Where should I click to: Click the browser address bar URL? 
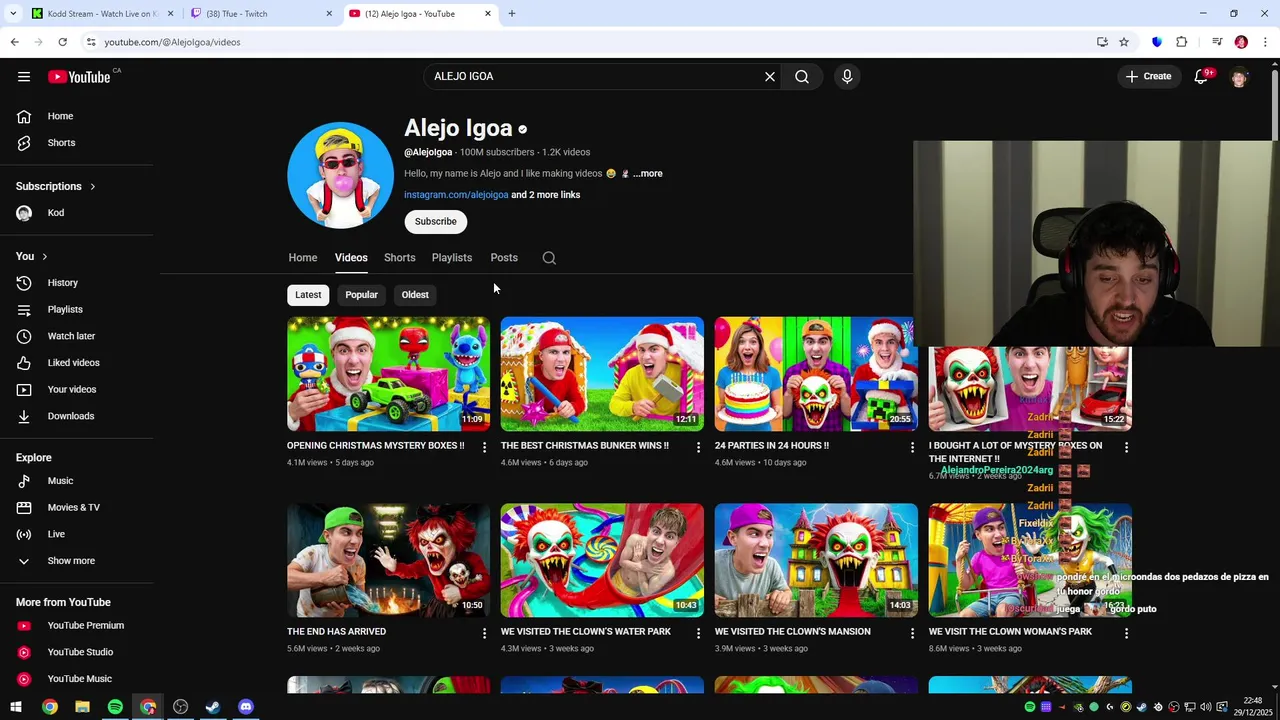click(x=172, y=42)
